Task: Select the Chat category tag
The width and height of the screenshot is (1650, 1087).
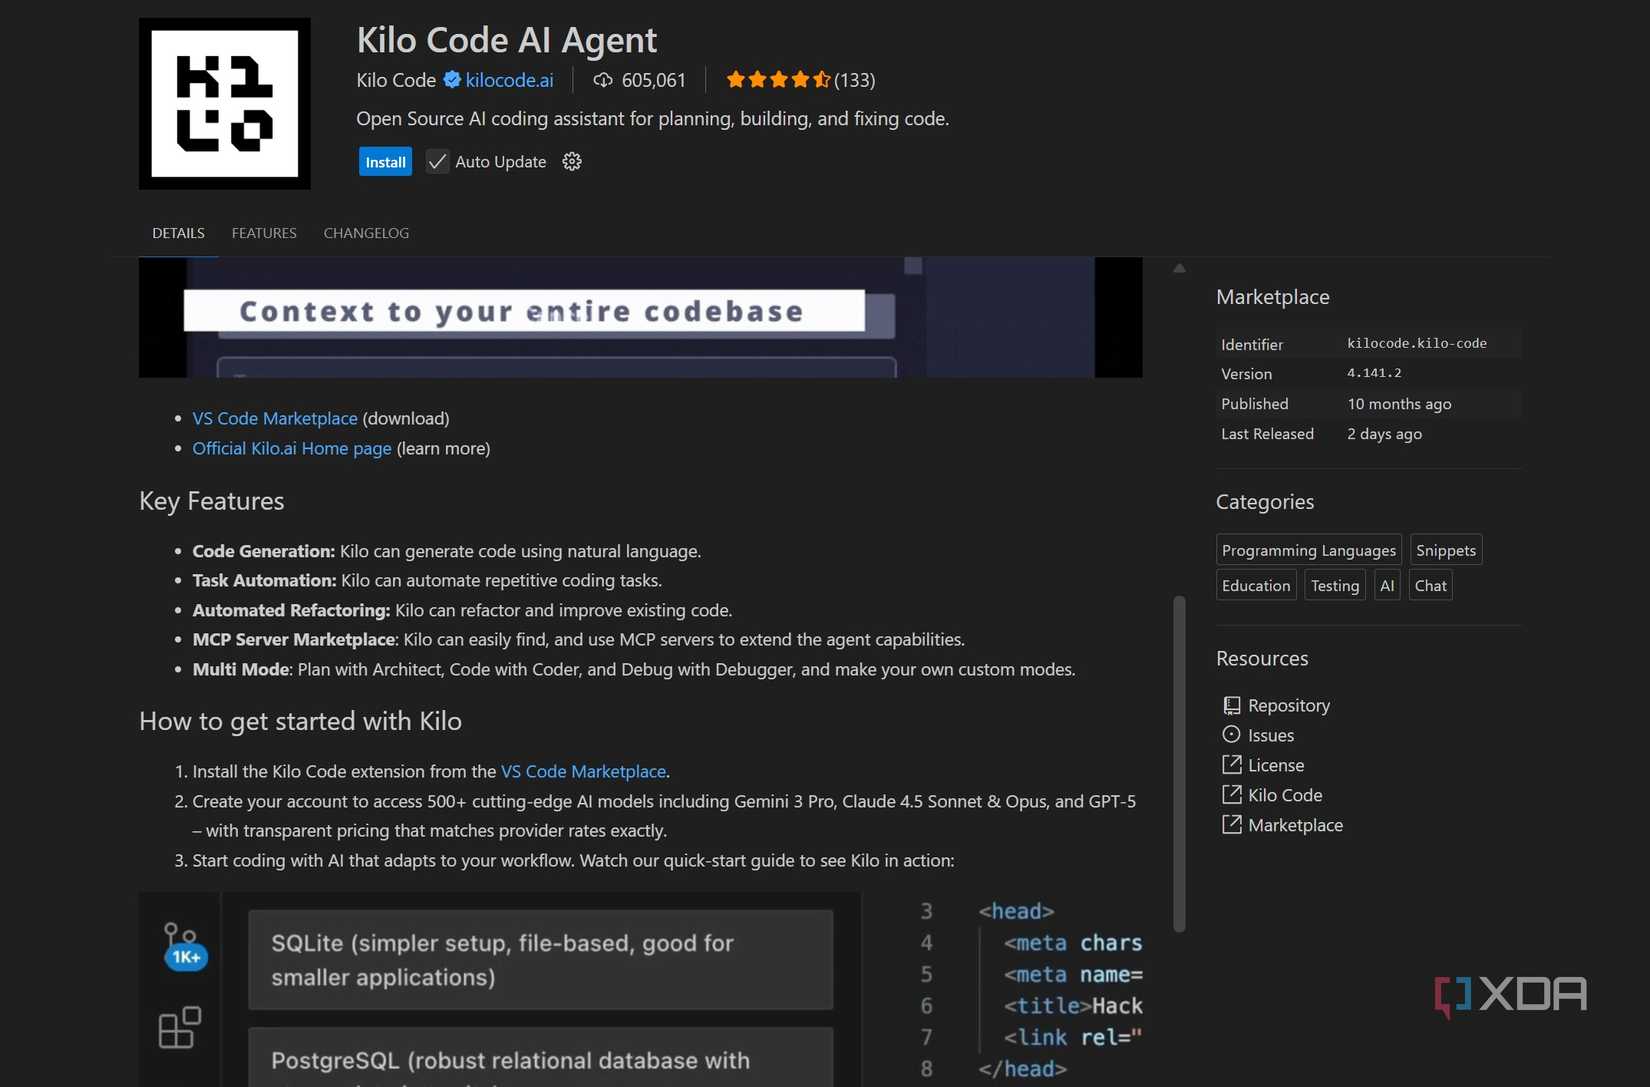Action: pos(1430,585)
